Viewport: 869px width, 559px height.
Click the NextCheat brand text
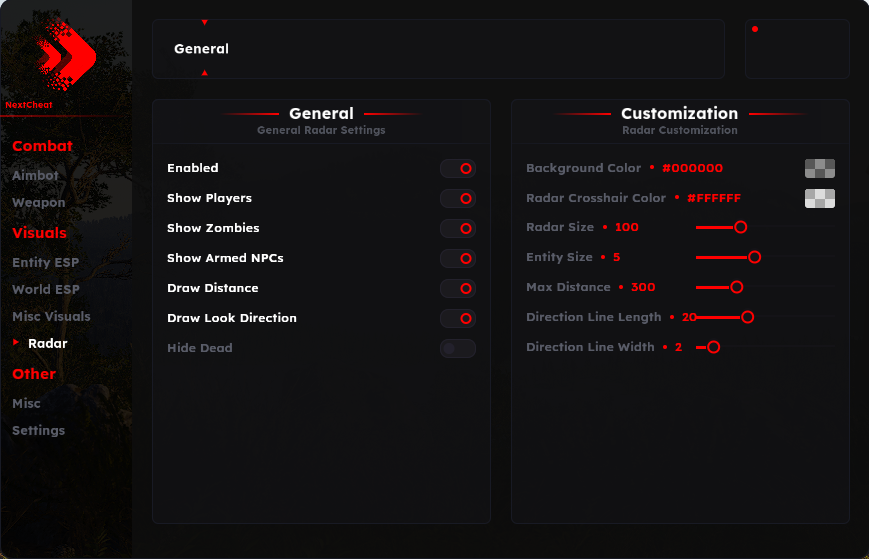pyautogui.click(x=29, y=105)
